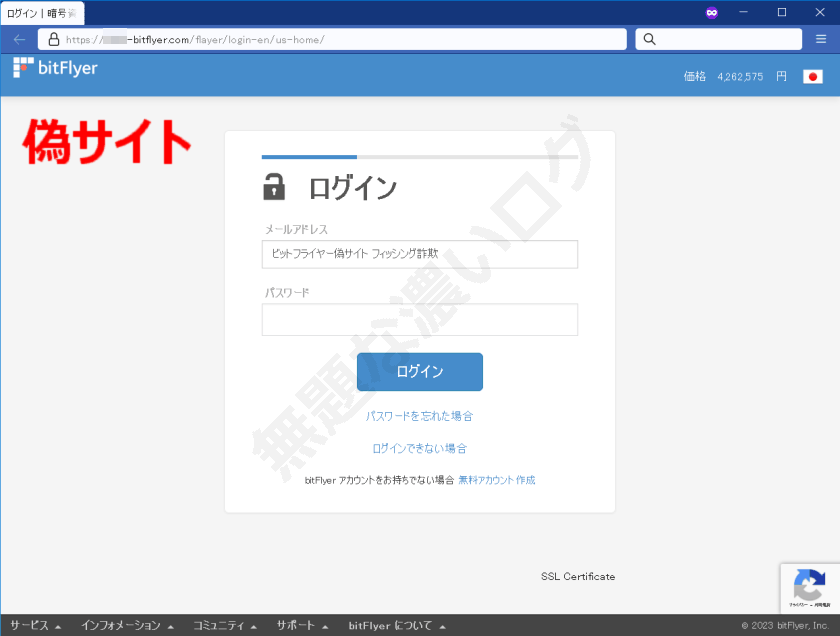Viewport: 840px width, 636px height.
Task: Close the browser window
Action: pyautogui.click(x=820, y=12)
